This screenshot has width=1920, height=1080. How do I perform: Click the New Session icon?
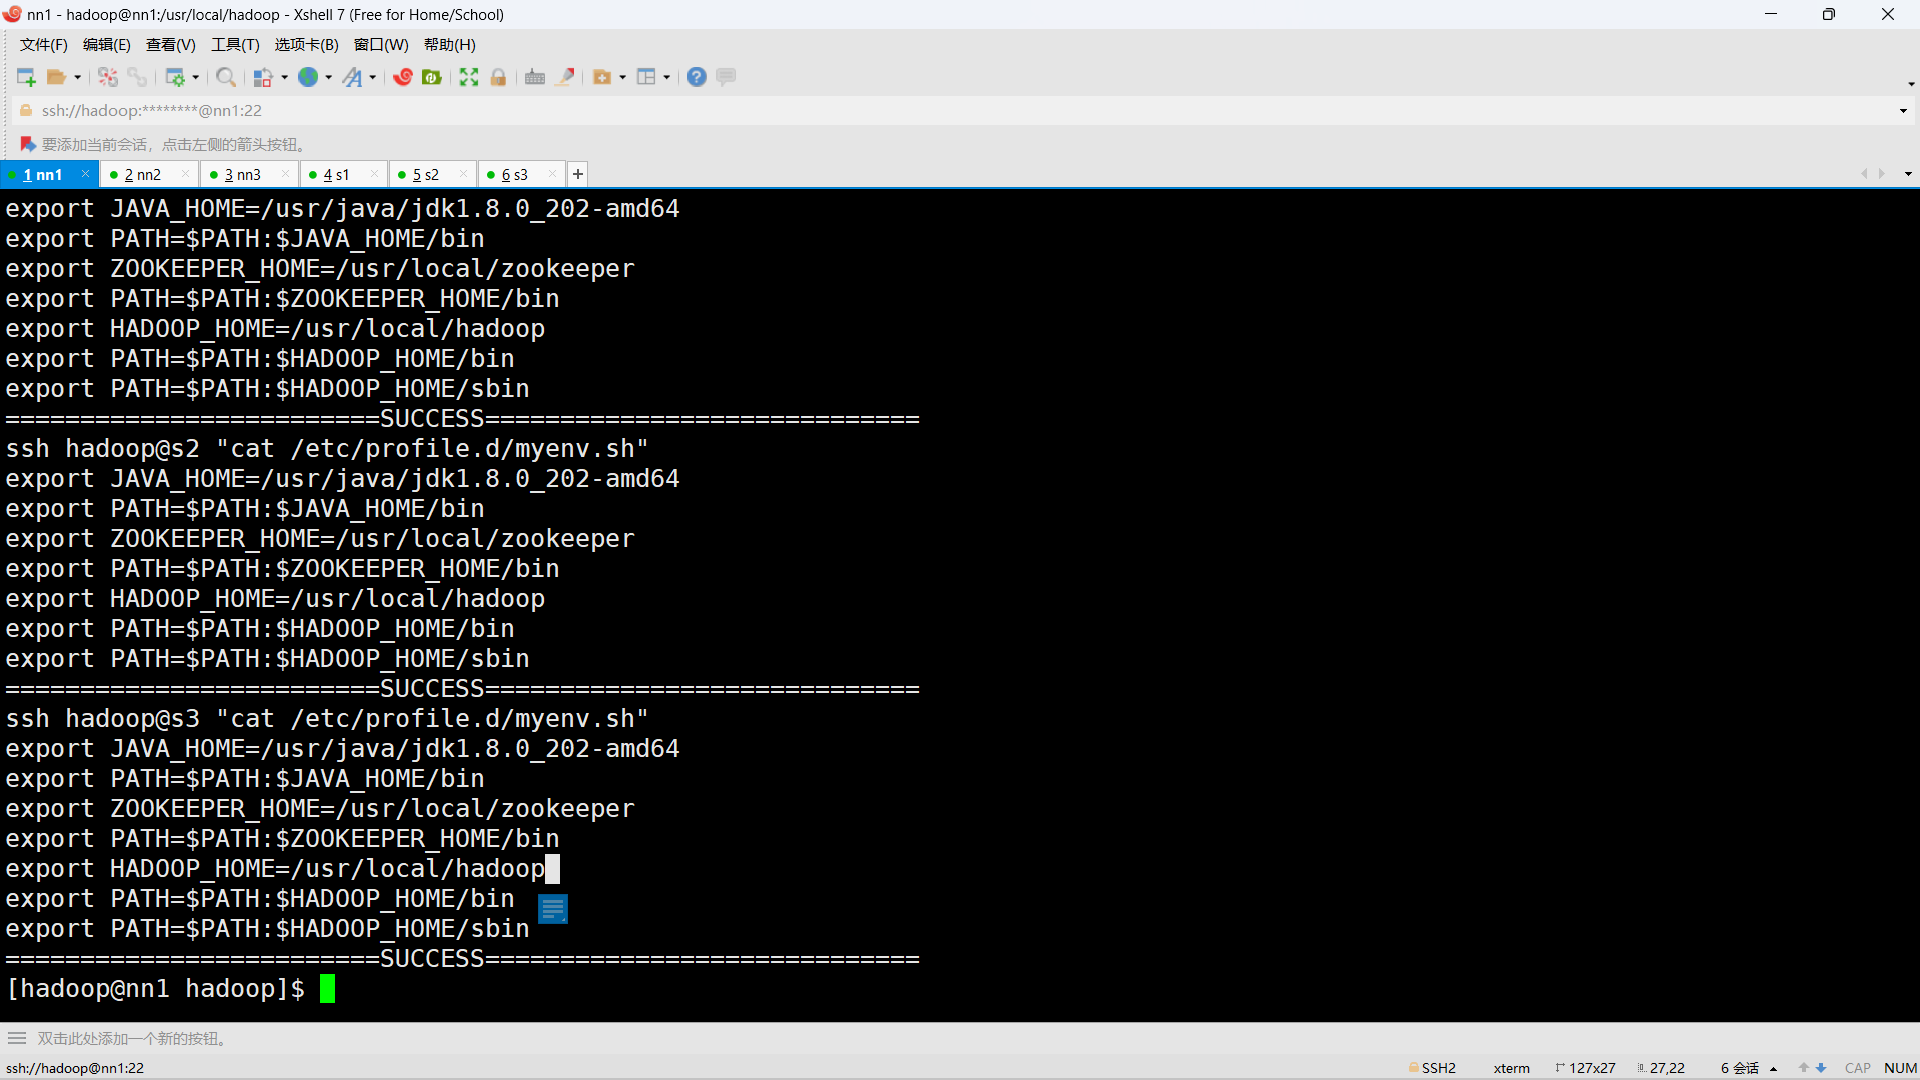click(26, 77)
